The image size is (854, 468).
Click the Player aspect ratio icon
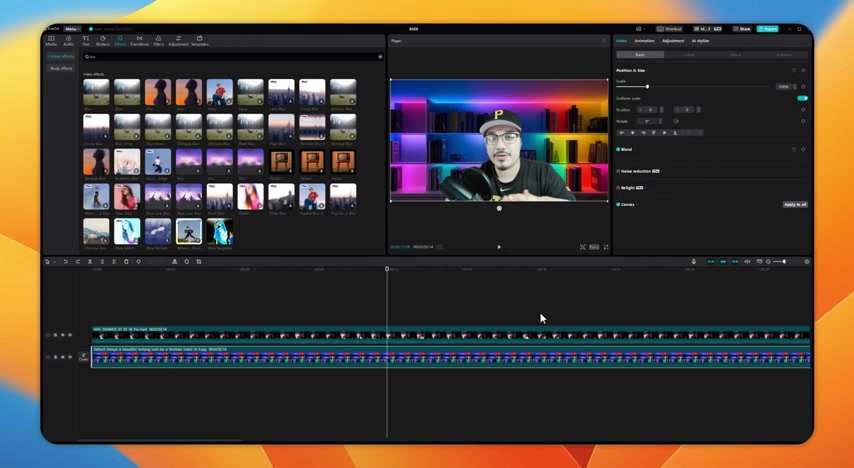pyautogui.click(x=594, y=247)
